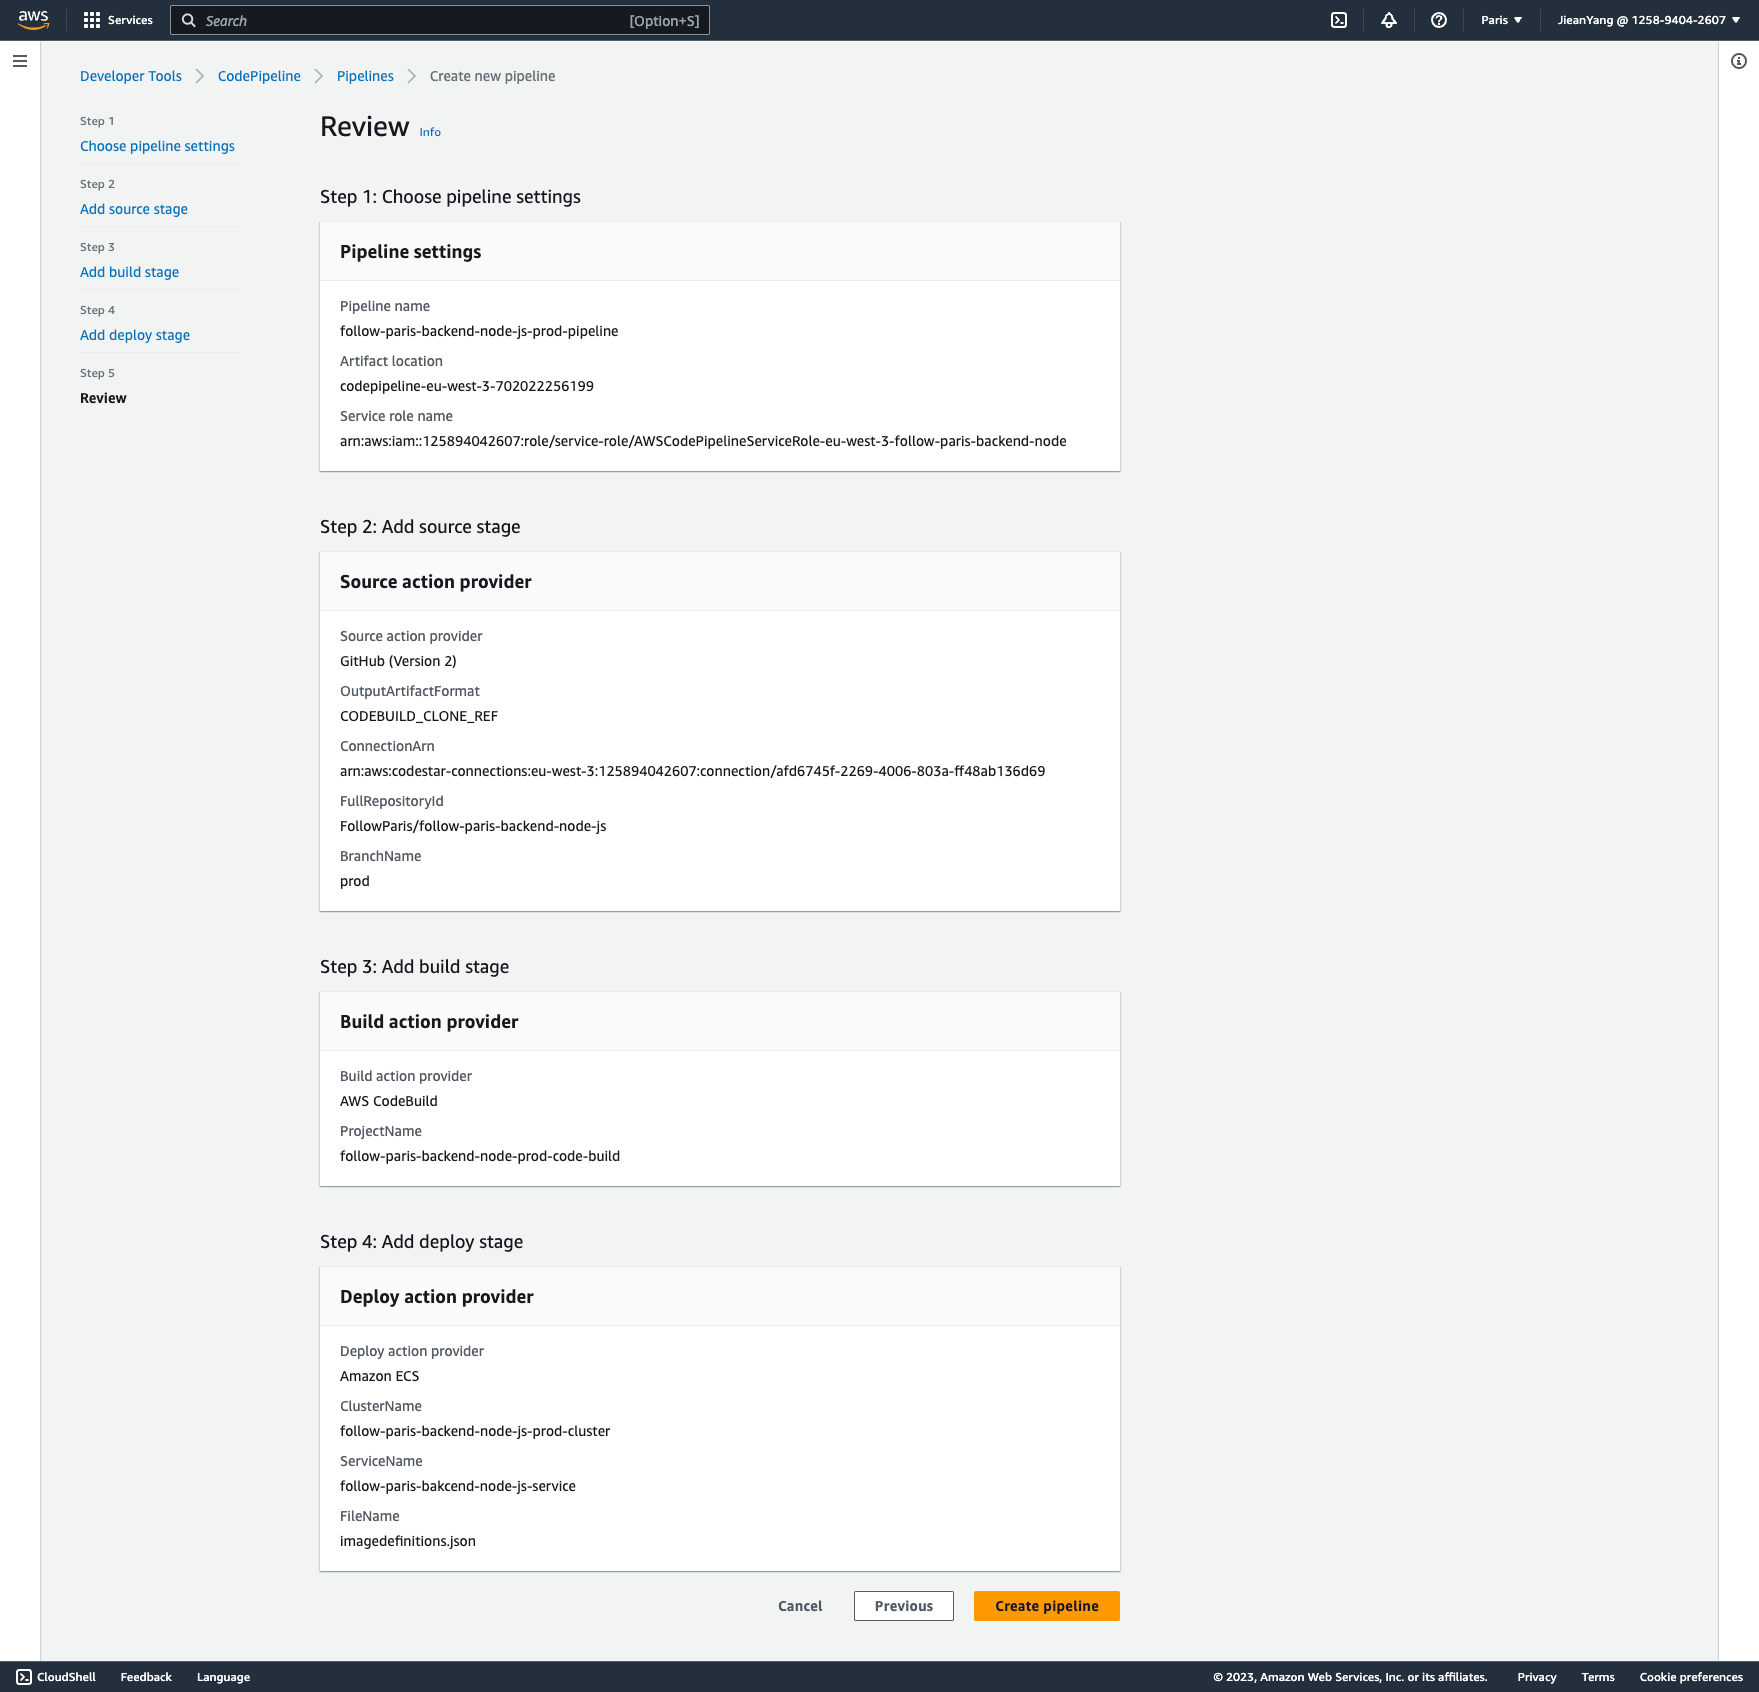Jump to Add deploy stage step
The image size is (1759, 1692).
coord(135,335)
